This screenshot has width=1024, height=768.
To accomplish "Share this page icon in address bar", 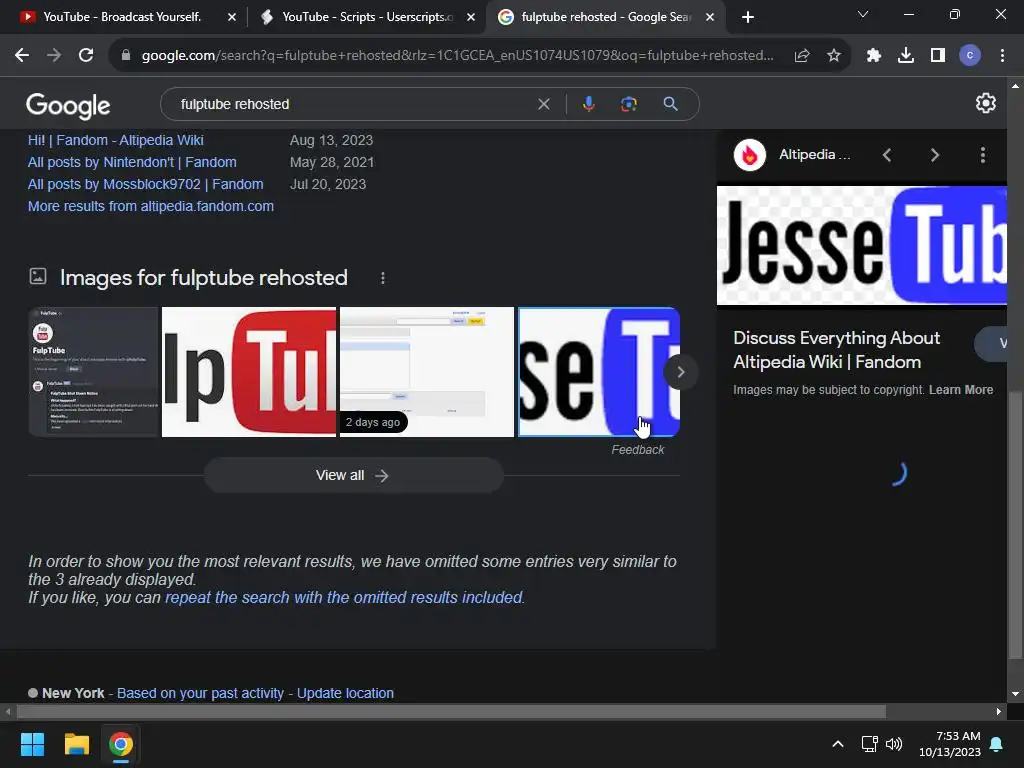I will [x=802, y=56].
